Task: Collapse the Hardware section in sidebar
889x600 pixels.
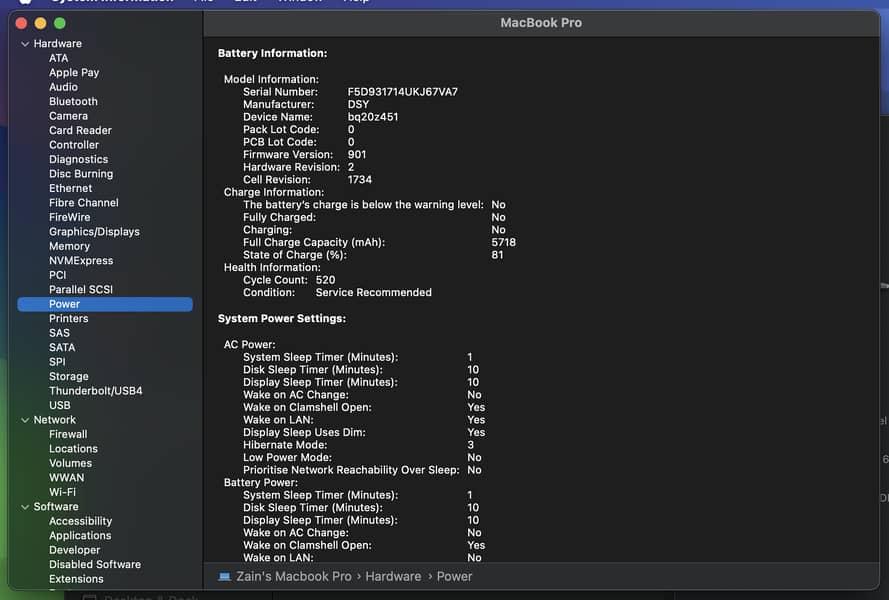Action: click(25, 44)
